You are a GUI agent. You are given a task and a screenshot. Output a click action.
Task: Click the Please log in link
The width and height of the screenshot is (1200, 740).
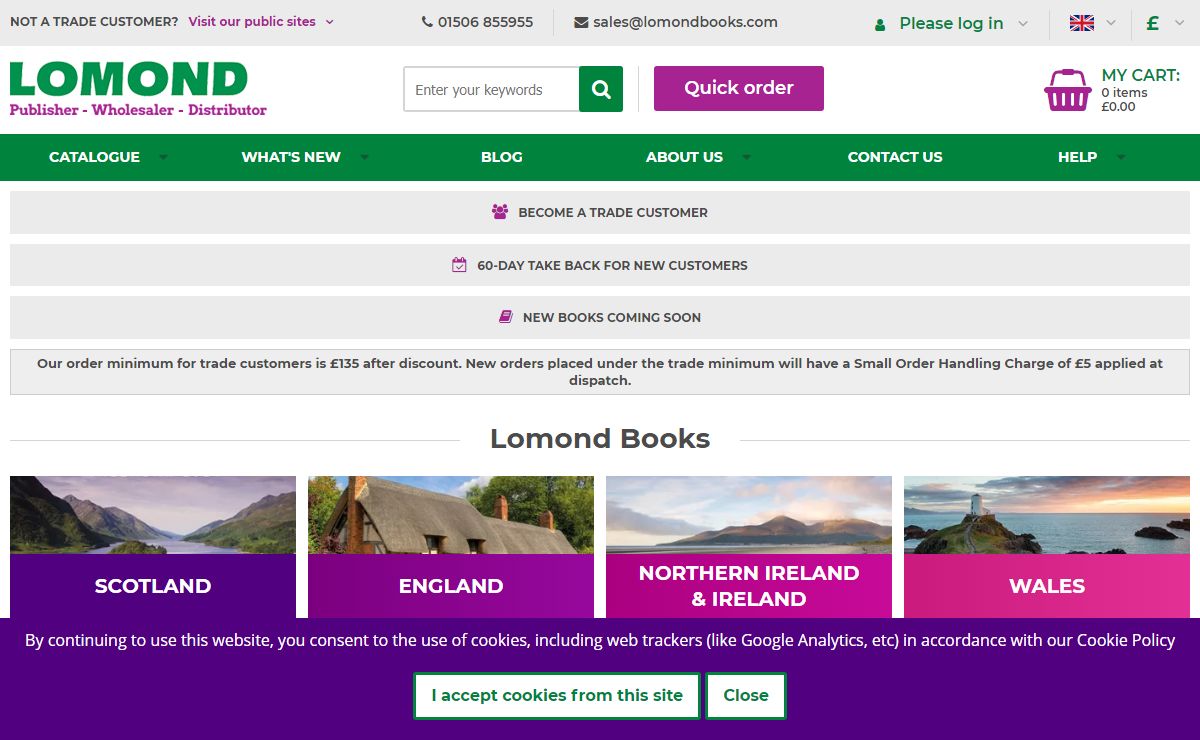[951, 23]
